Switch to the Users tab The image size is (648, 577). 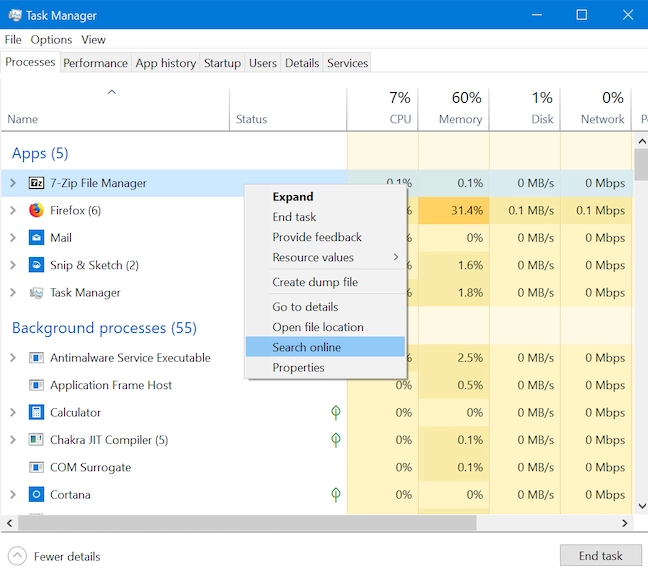[263, 63]
